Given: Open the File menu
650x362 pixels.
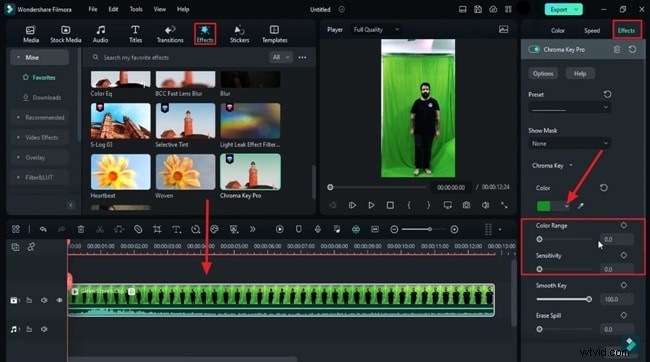Looking at the screenshot, I should (x=93, y=9).
